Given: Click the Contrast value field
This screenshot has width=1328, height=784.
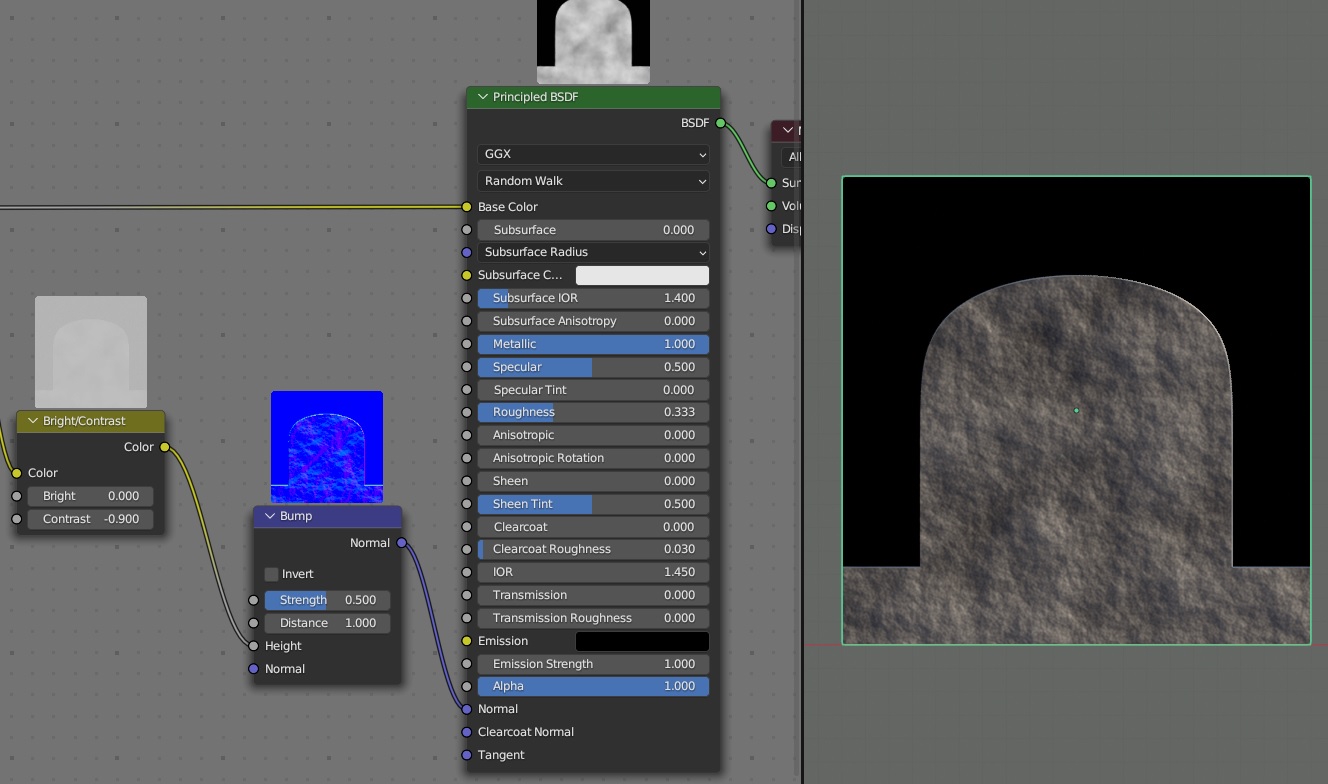Looking at the screenshot, I should point(90,519).
